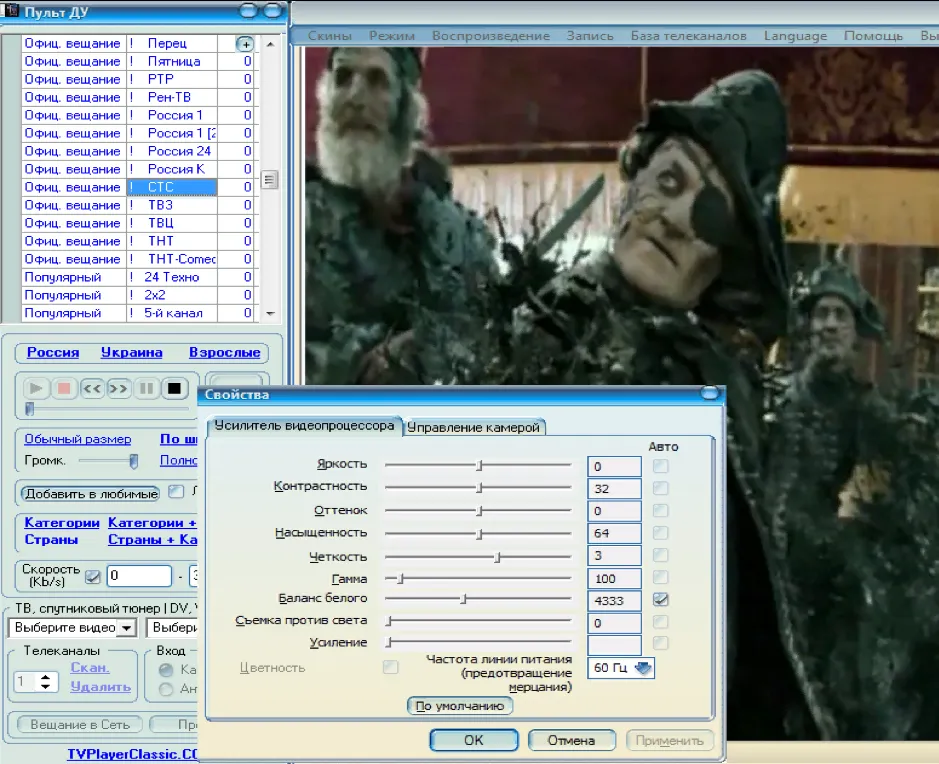Click the Категории link
The width and height of the screenshot is (939, 764).
(62, 523)
